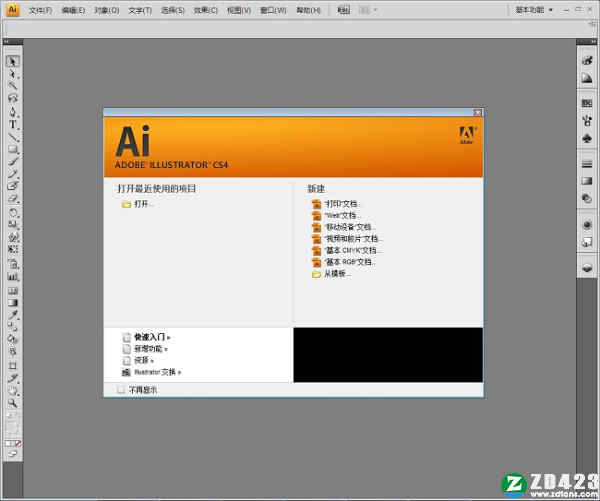The width and height of the screenshot is (600, 501).
Task: Open the Gradient panel in right dock
Action: [x=587, y=181]
